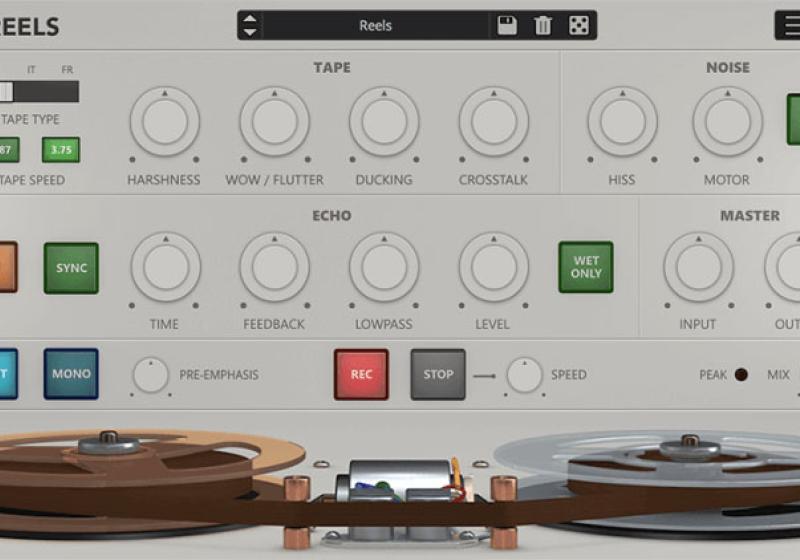Click the Ducking knob
The height and width of the screenshot is (560, 800).
click(384, 121)
